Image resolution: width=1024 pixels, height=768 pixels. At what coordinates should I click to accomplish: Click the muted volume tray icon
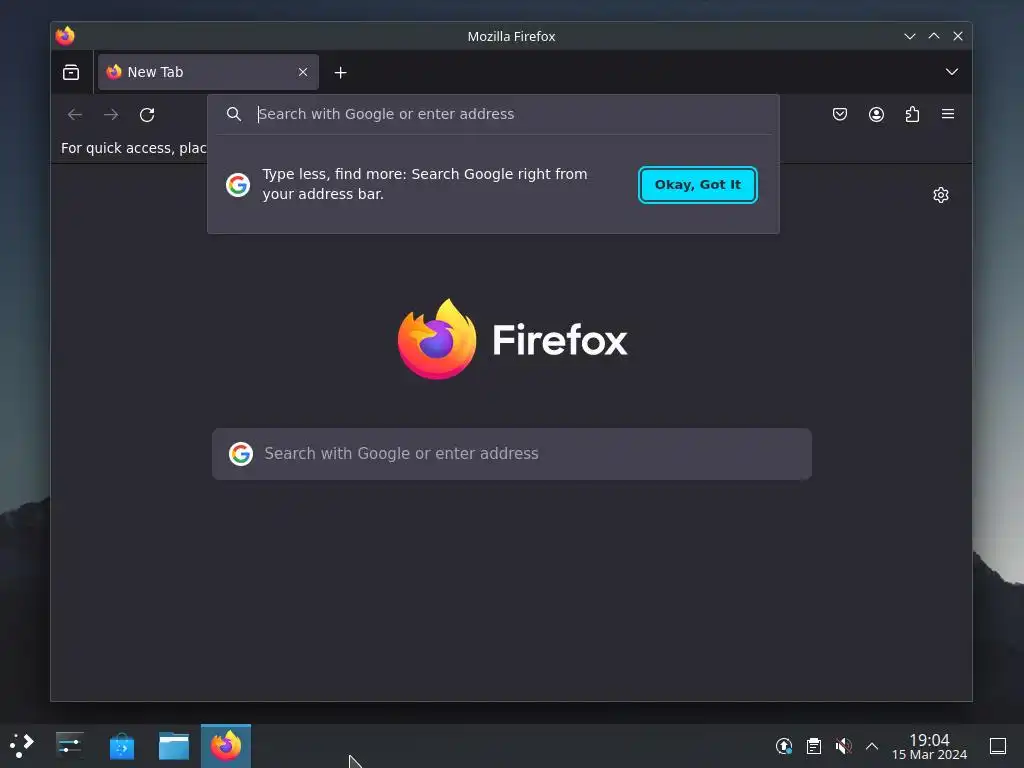pos(843,746)
